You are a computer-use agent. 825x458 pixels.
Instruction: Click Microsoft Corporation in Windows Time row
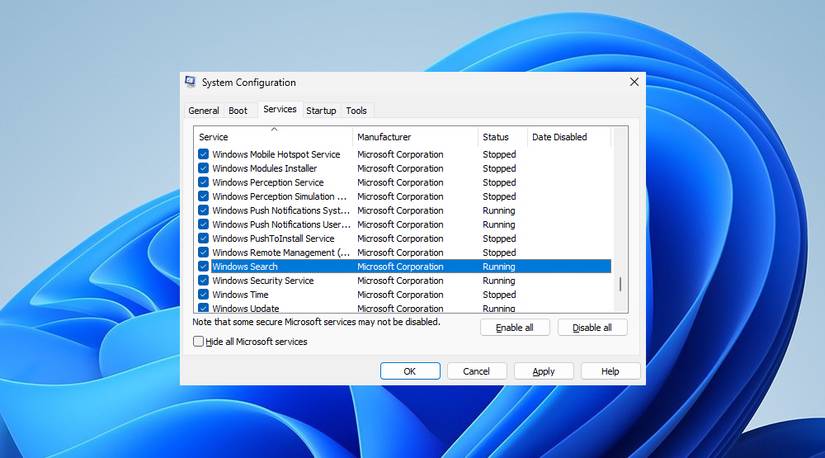(400, 294)
